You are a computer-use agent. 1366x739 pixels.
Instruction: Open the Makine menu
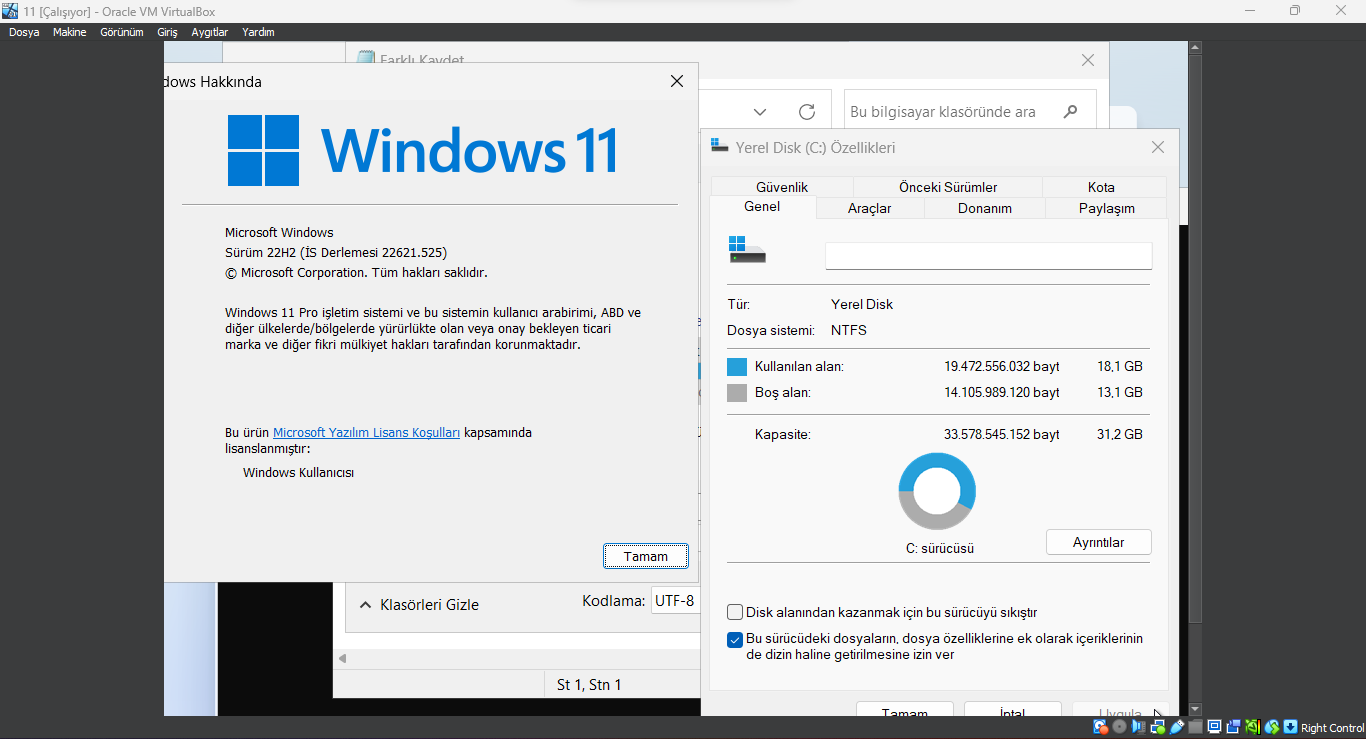(x=70, y=32)
